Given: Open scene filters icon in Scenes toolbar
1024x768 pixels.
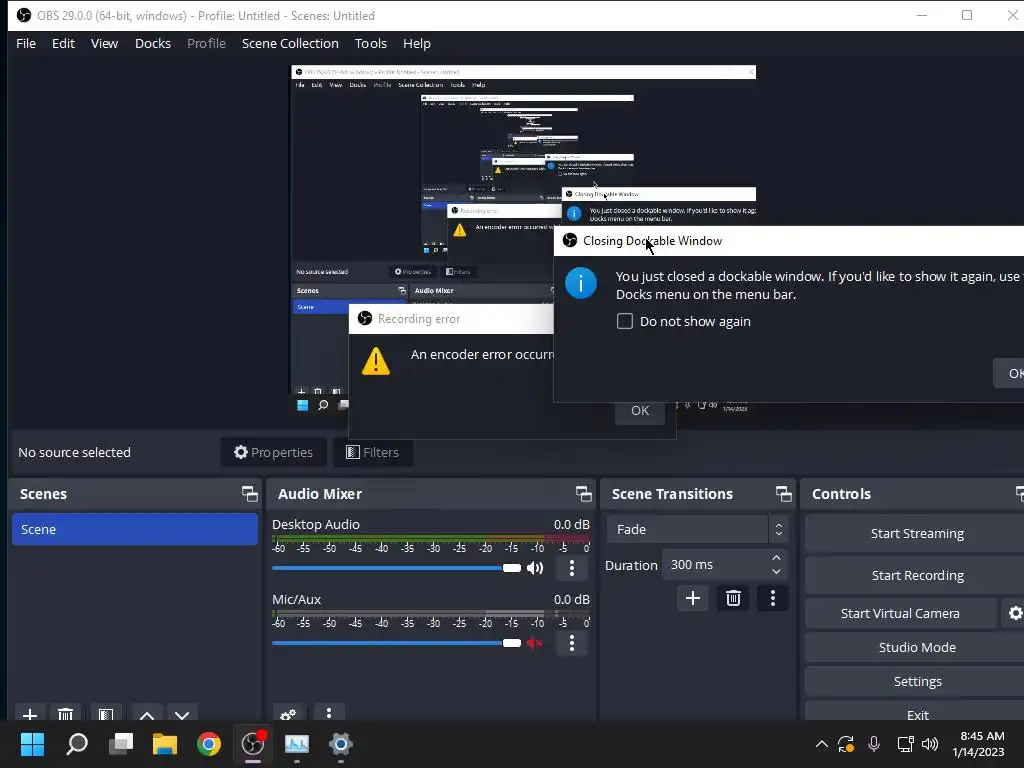Looking at the screenshot, I should [x=105, y=713].
